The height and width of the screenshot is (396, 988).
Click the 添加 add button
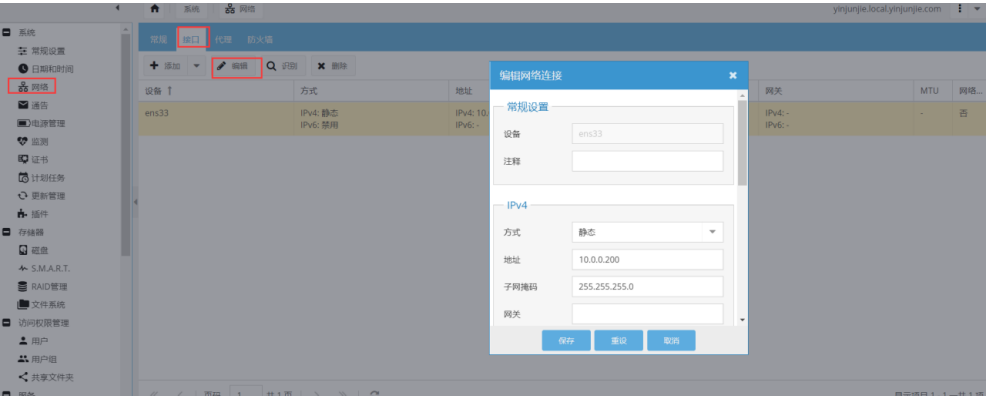click(x=165, y=66)
